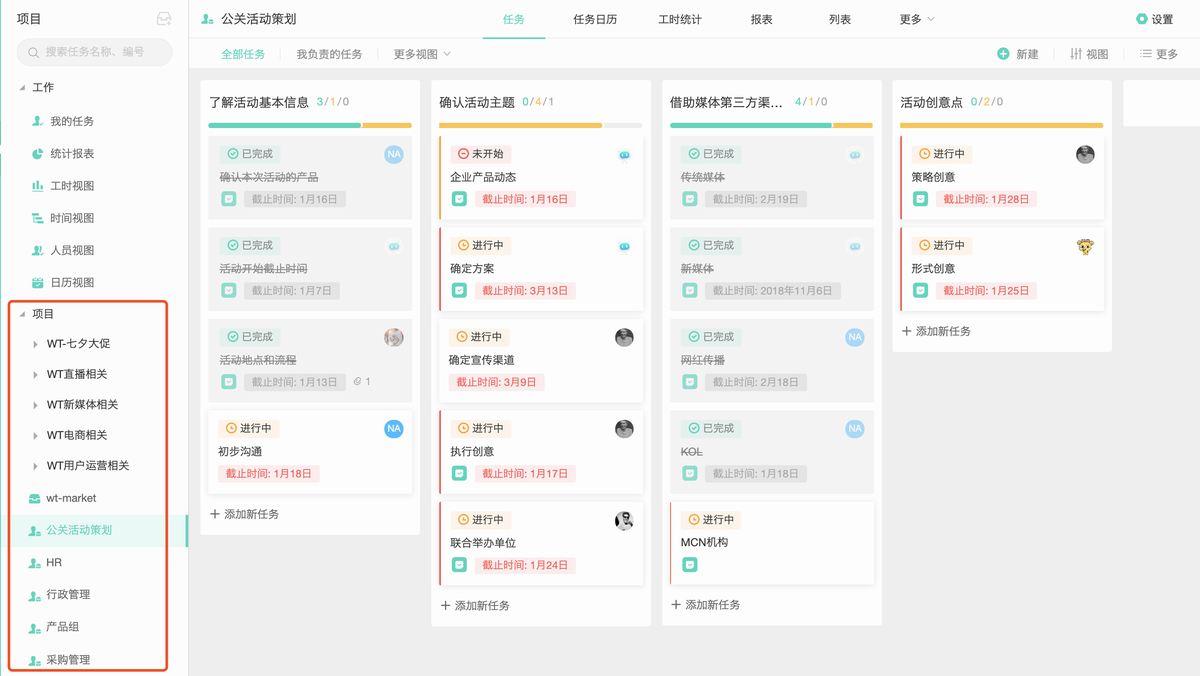Switch to the 列表 tab

click(840, 19)
